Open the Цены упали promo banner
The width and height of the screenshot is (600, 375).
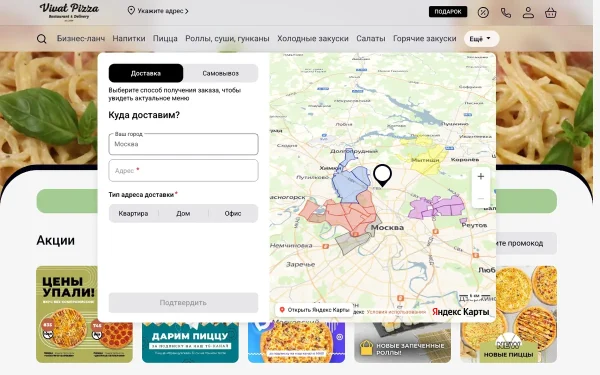pos(84,315)
